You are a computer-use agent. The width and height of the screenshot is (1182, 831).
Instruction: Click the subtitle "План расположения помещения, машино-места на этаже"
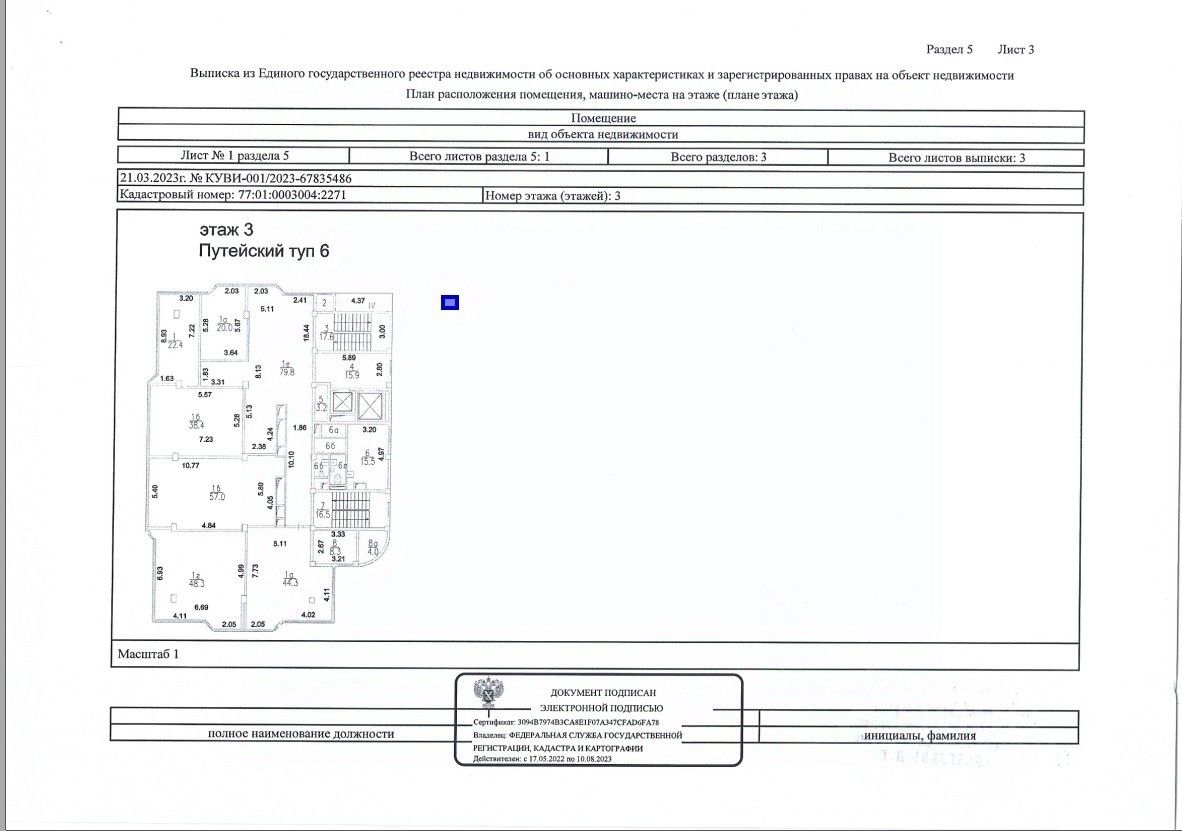[602, 94]
